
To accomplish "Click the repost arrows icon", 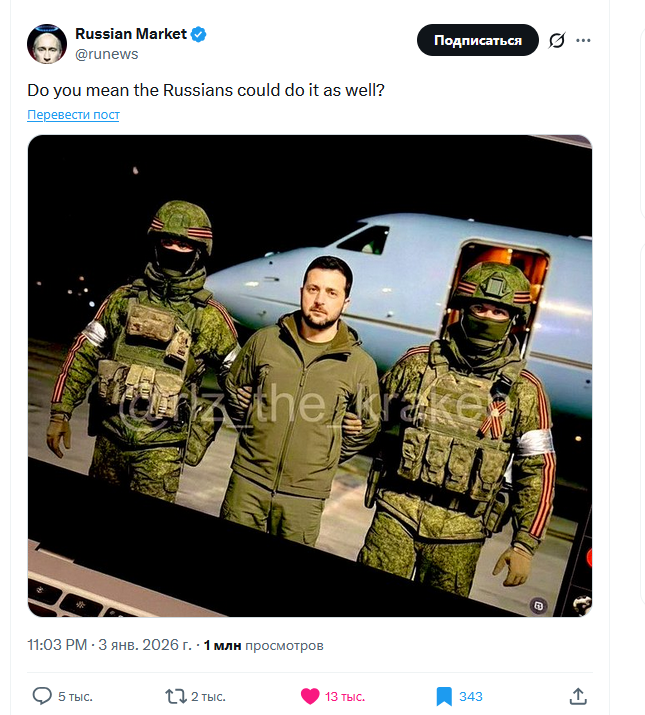I will point(175,696).
